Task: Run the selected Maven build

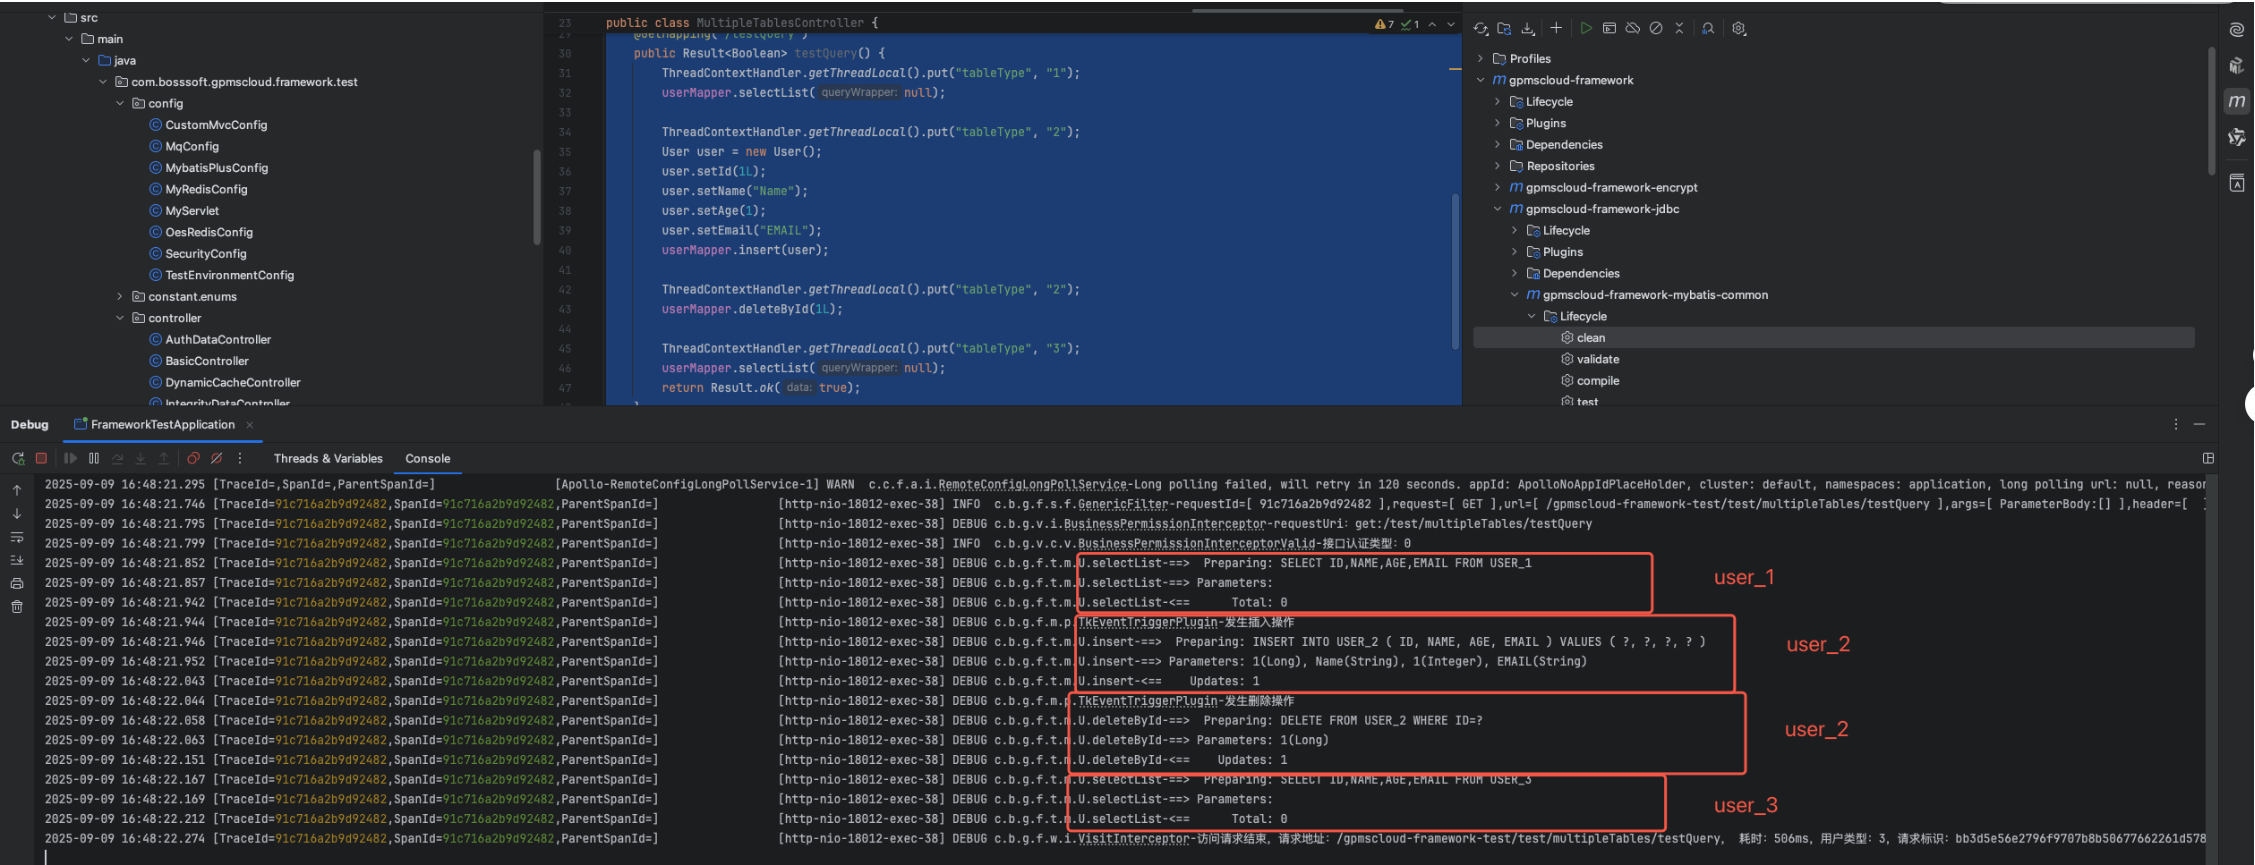Action: (x=1586, y=28)
